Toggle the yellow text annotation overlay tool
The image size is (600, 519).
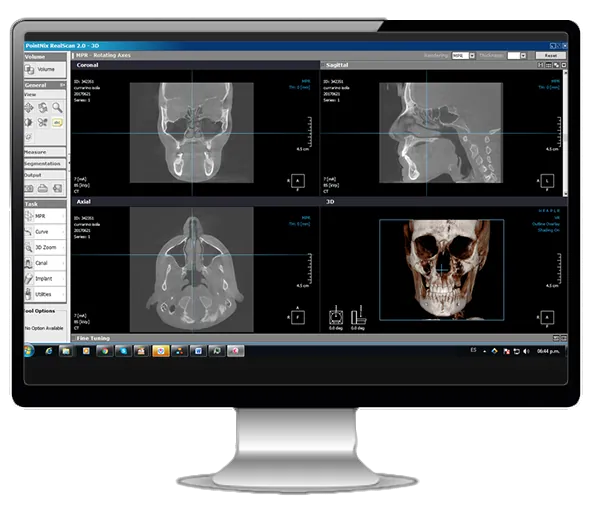[57, 122]
